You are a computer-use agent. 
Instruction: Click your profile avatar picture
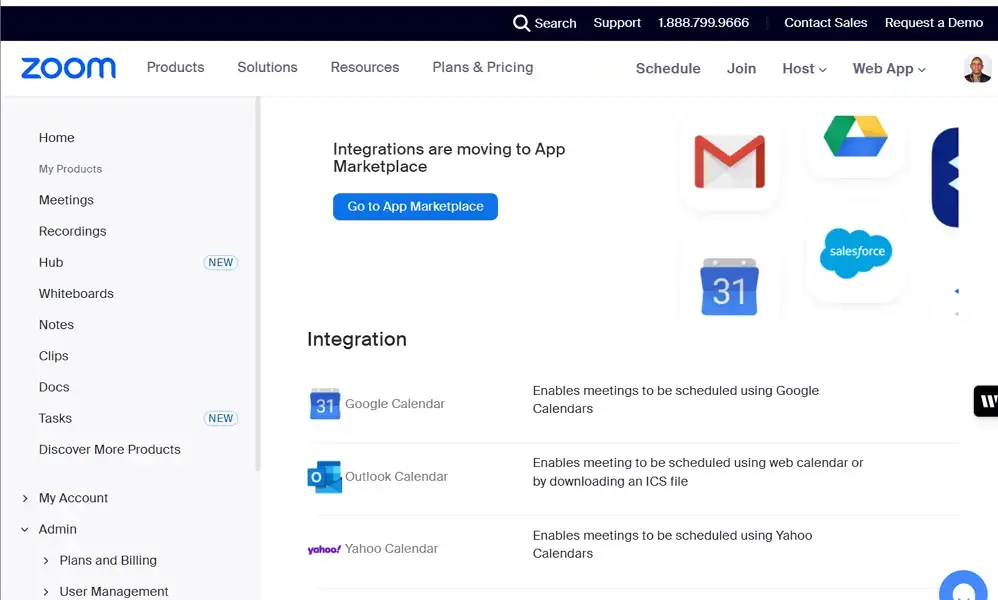tap(976, 68)
